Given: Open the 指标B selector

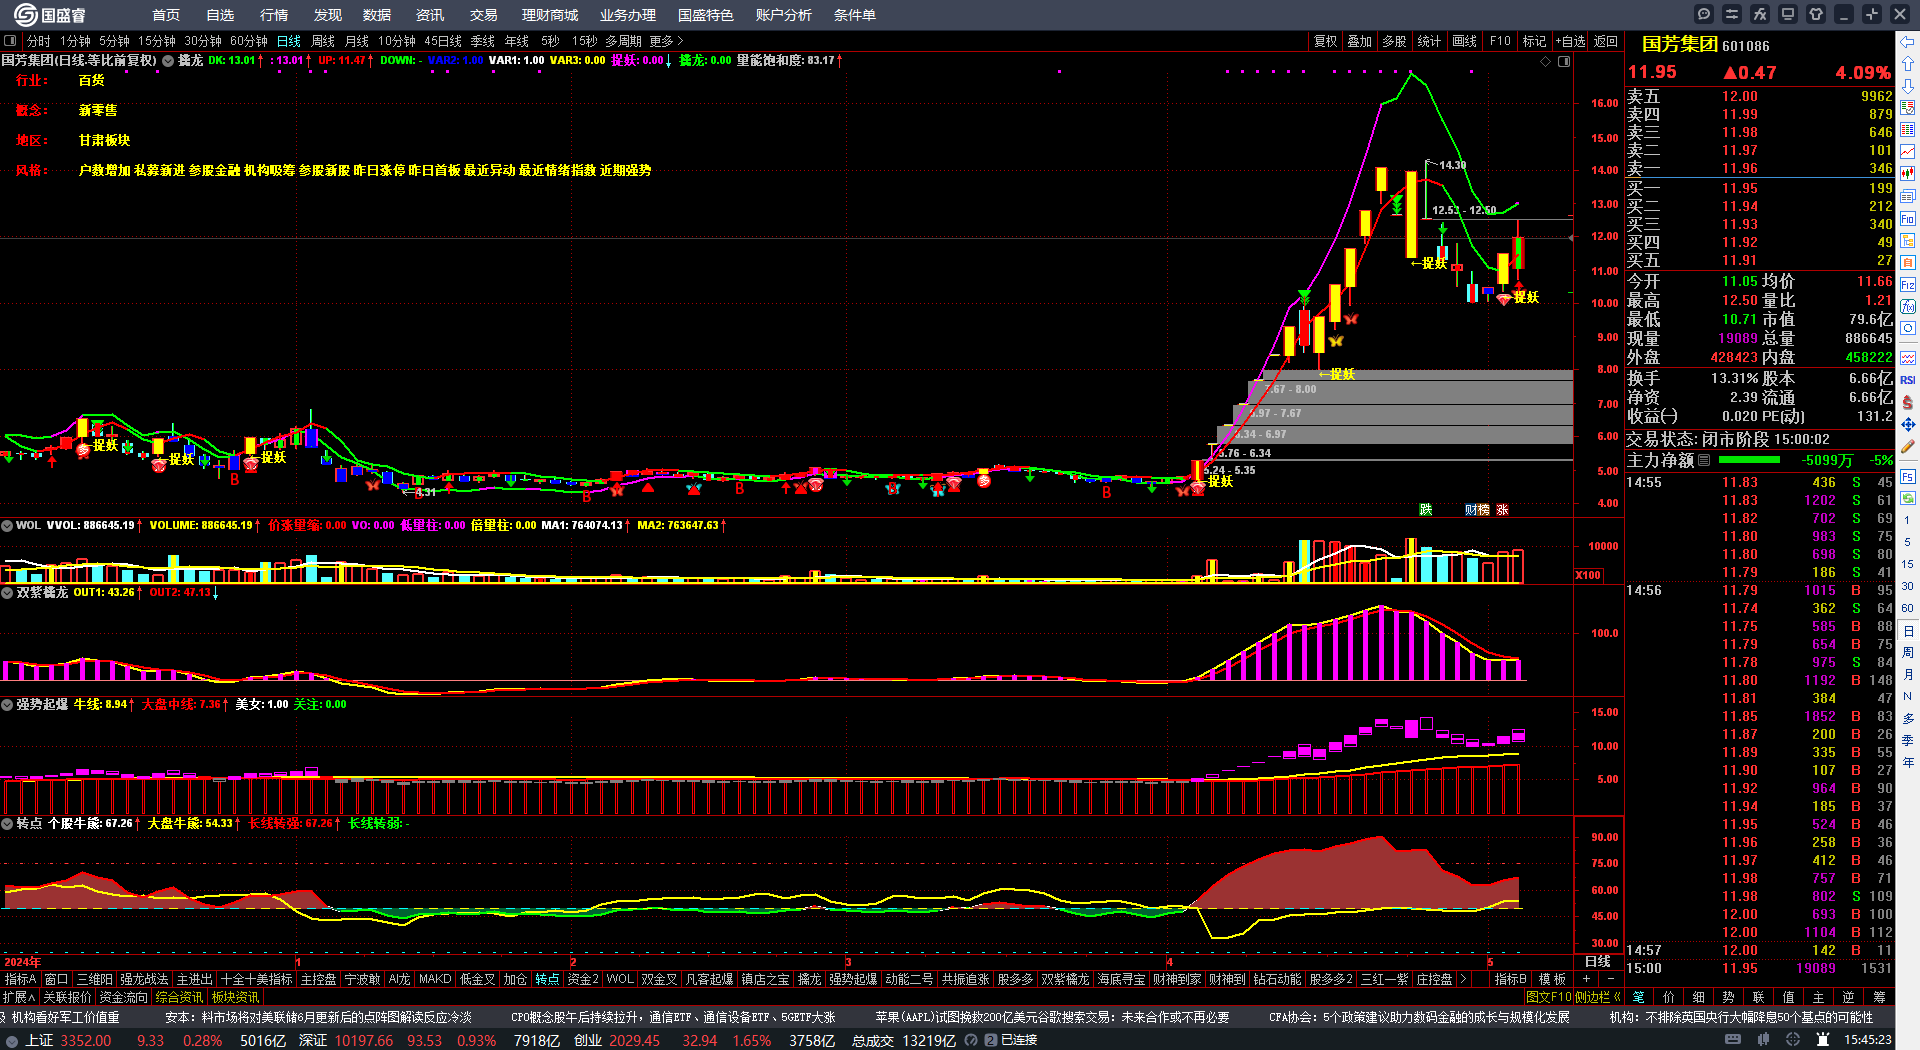Looking at the screenshot, I should (1511, 979).
